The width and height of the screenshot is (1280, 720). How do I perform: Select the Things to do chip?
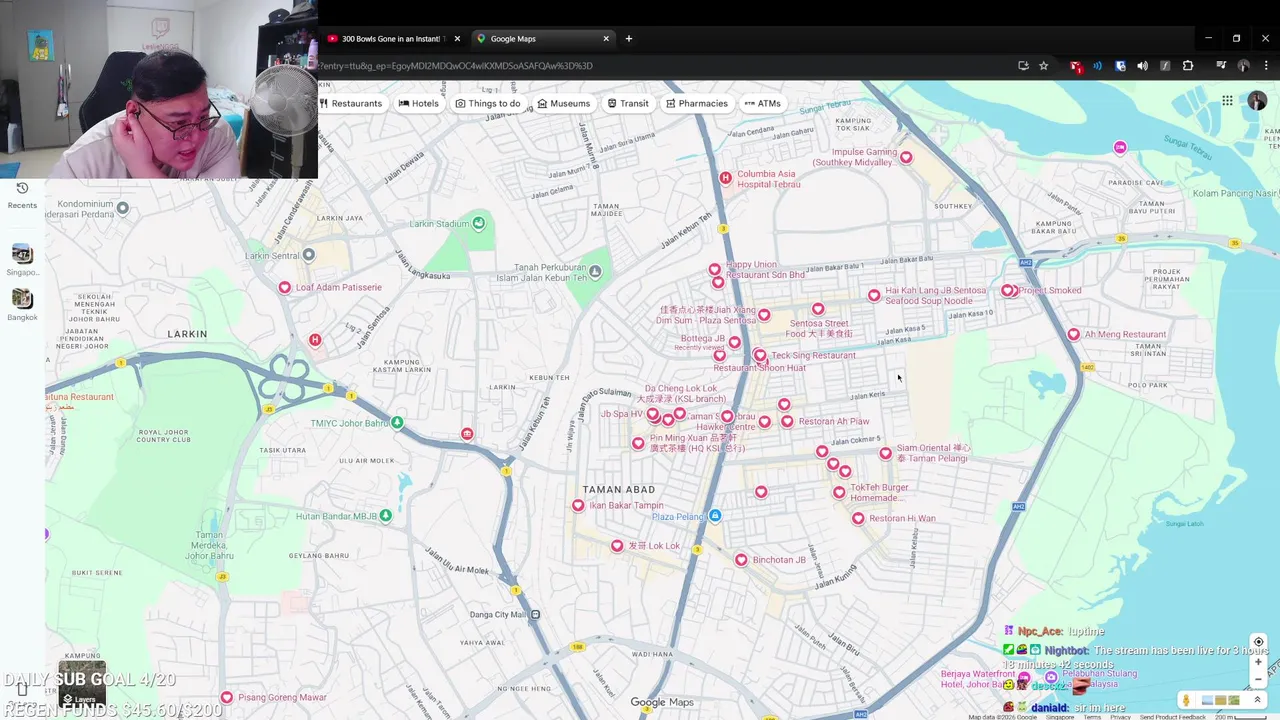tap(488, 103)
